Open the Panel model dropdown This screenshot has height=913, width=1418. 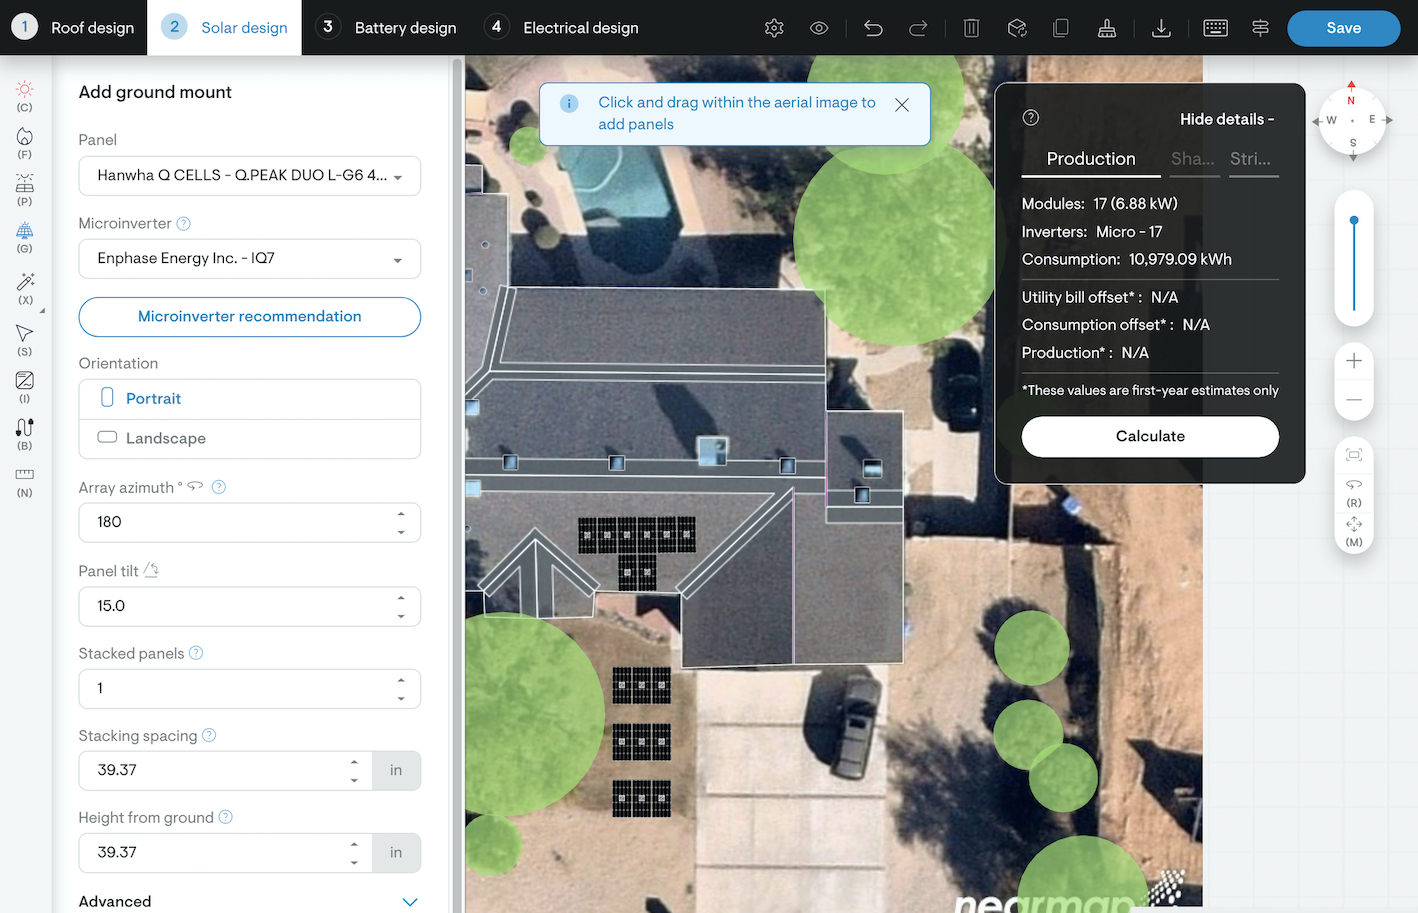click(250, 176)
